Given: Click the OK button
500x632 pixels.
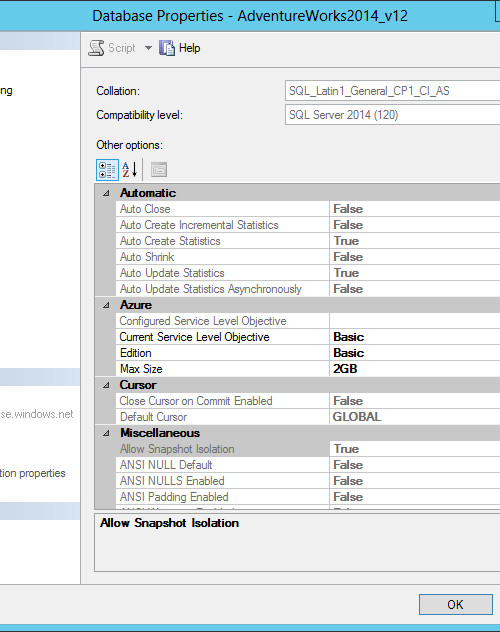Looking at the screenshot, I should [x=456, y=605].
